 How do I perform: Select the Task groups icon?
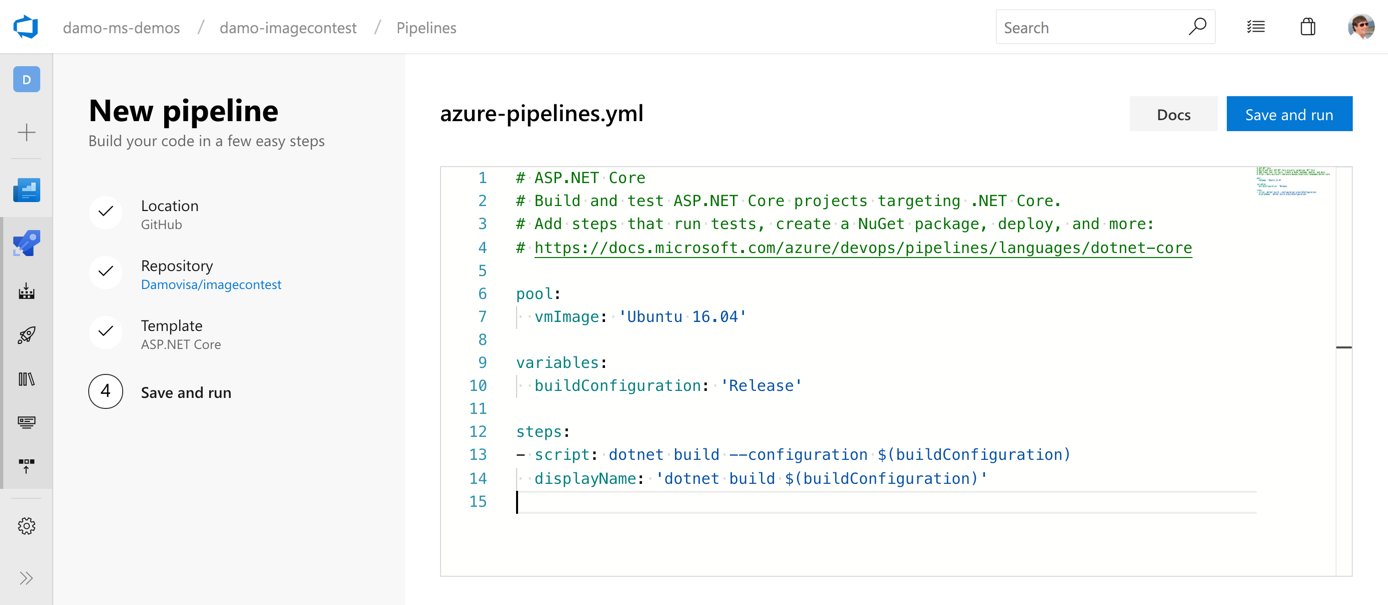tap(26, 421)
